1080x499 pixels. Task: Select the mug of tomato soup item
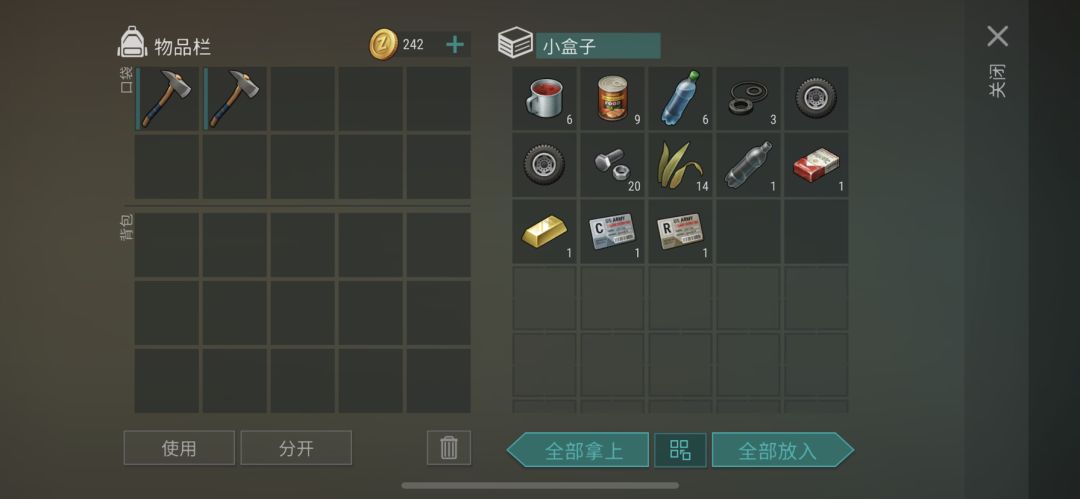(x=544, y=98)
